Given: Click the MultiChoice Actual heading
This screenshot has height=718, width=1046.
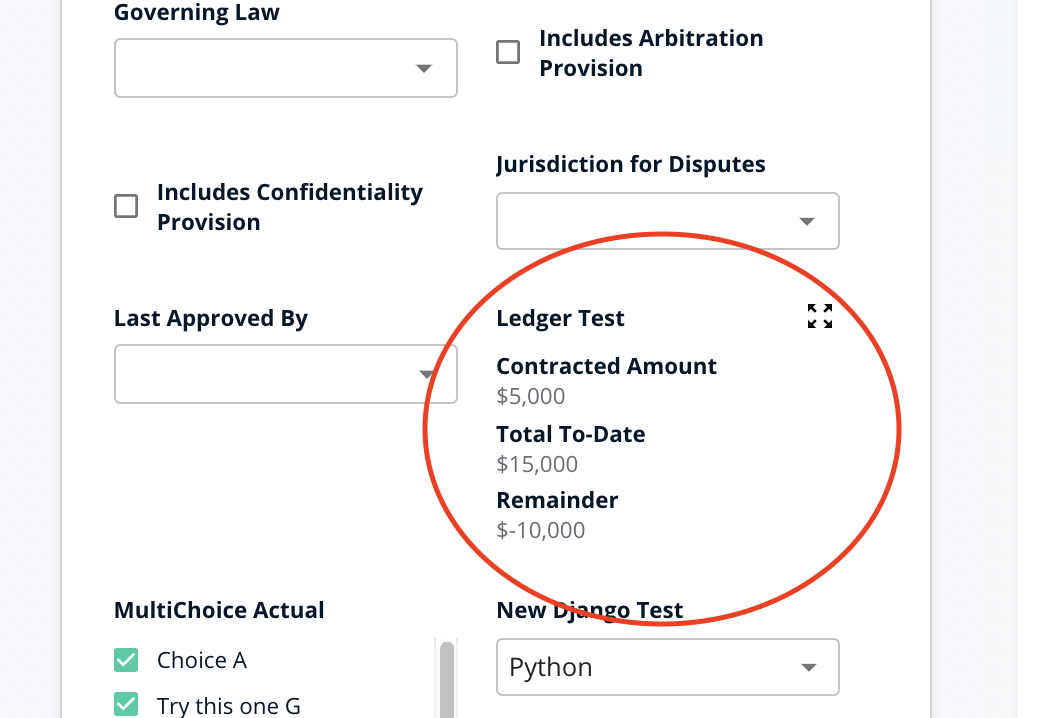Looking at the screenshot, I should tap(219, 610).
